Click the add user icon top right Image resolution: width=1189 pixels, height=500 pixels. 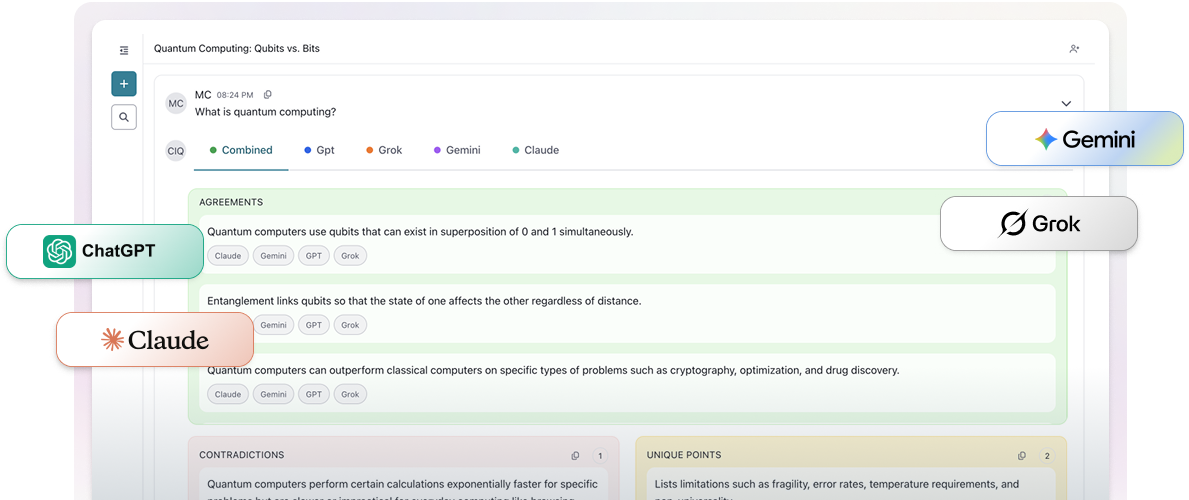pyautogui.click(x=1074, y=49)
